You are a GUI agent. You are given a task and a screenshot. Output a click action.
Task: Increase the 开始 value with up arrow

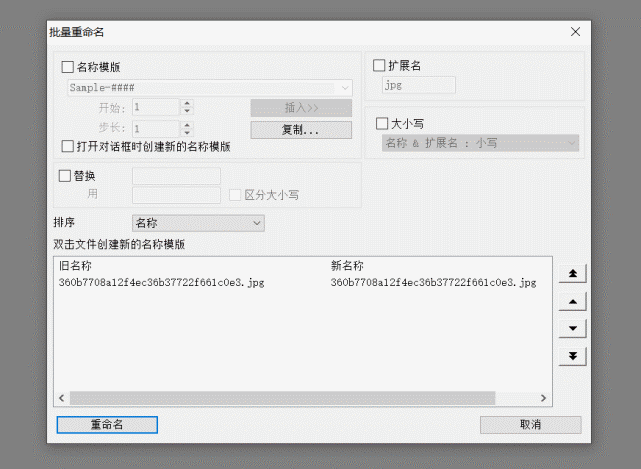click(x=187, y=104)
